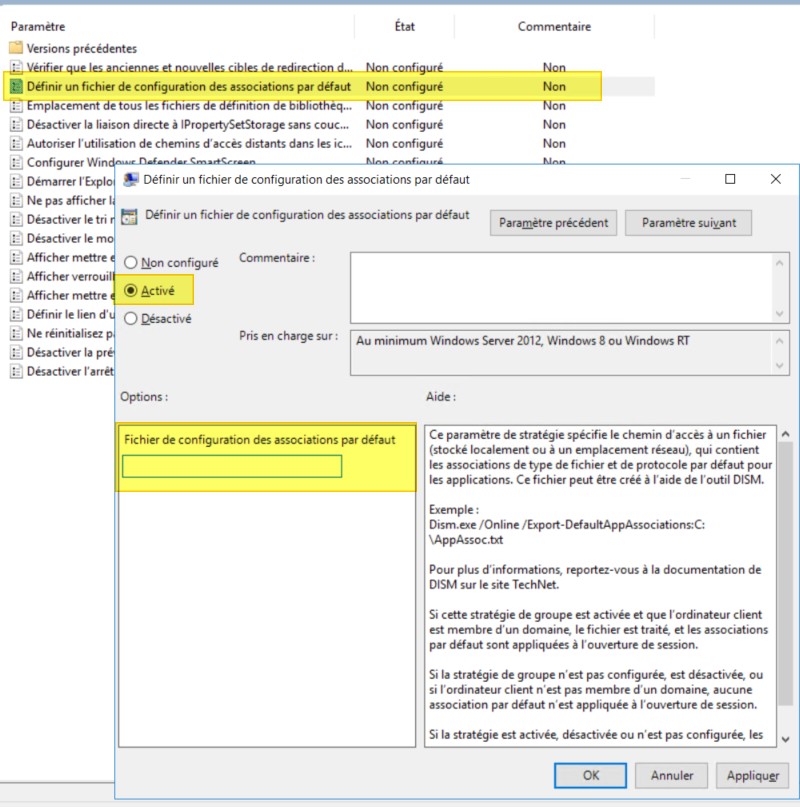Click the policy setting icon below title bar
This screenshot has height=807, width=800.
pyautogui.click(x=129, y=217)
